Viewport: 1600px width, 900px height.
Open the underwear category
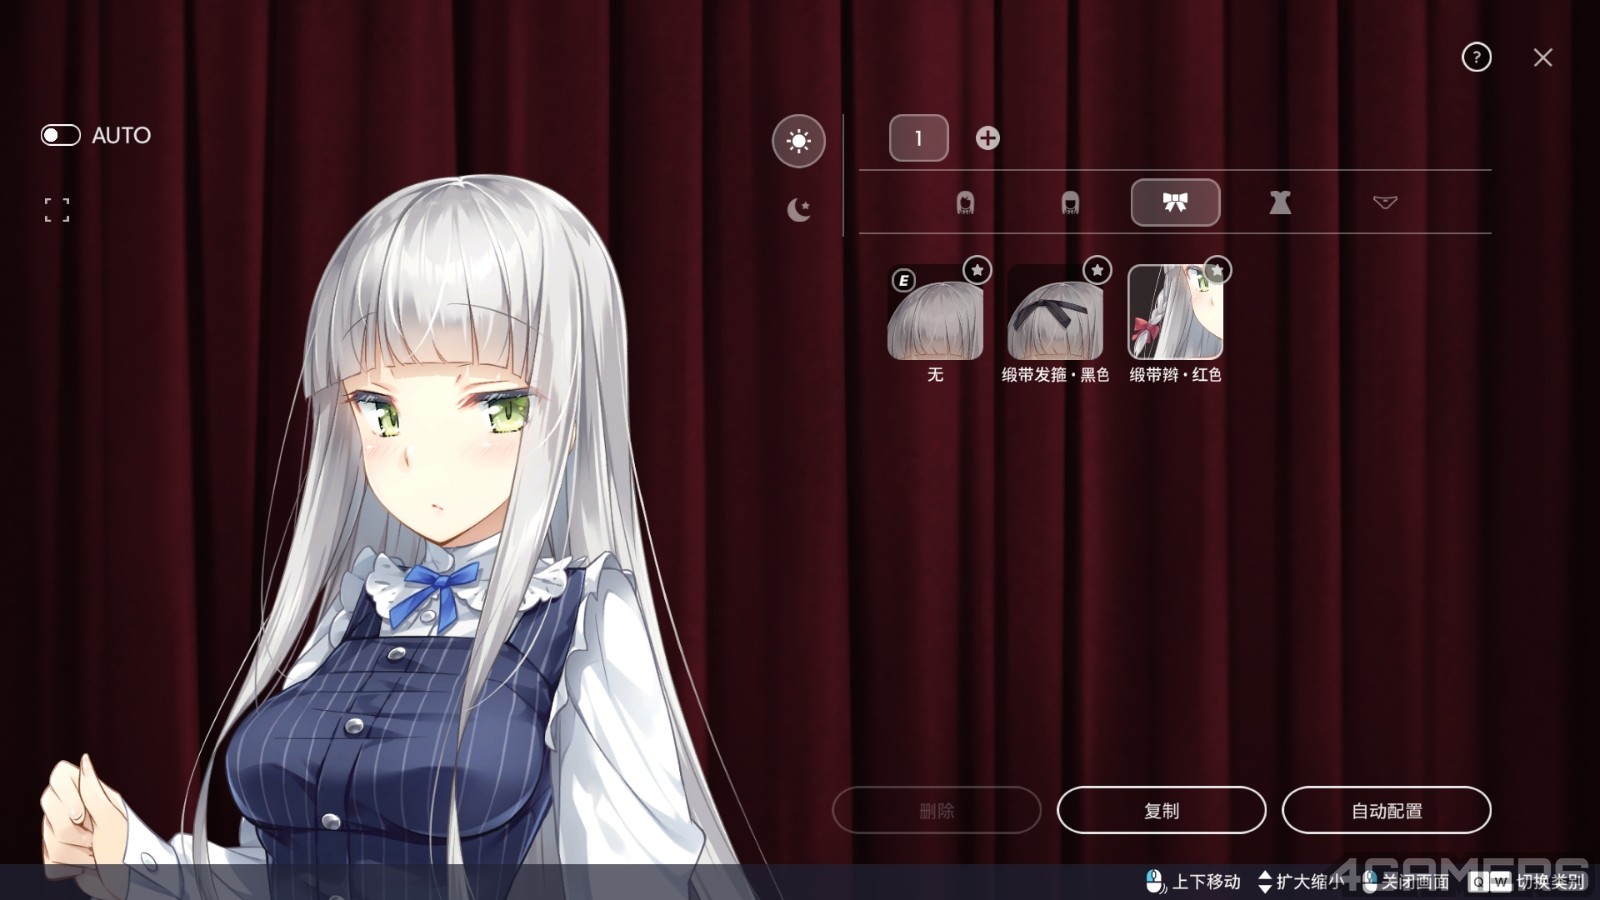coord(1385,203)
